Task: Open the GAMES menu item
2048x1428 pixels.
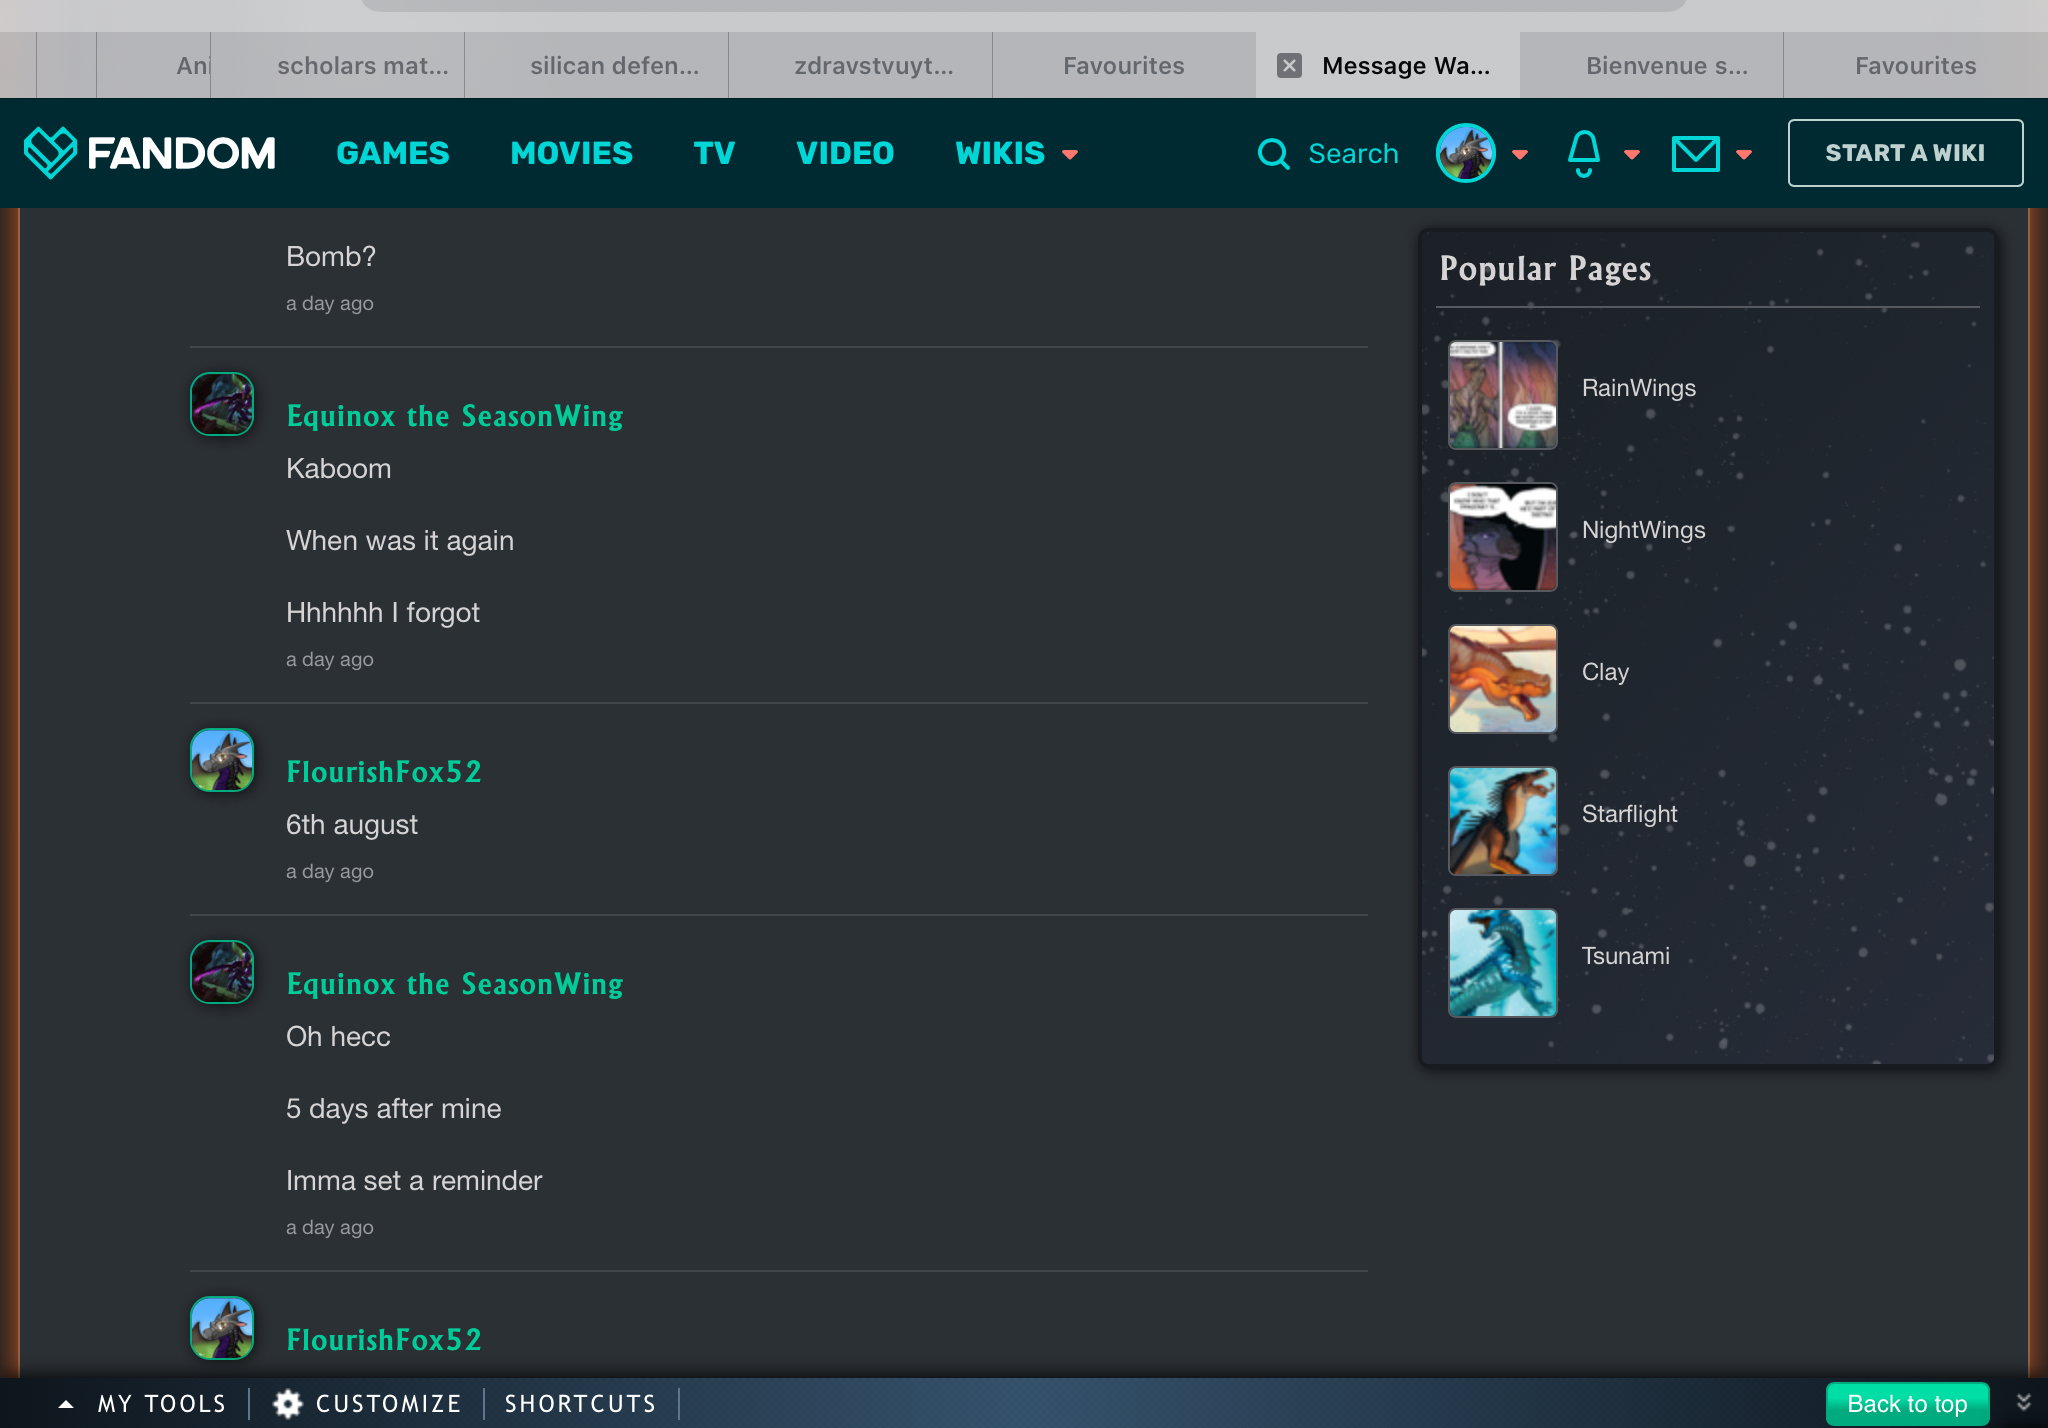Action: [392, 153]
